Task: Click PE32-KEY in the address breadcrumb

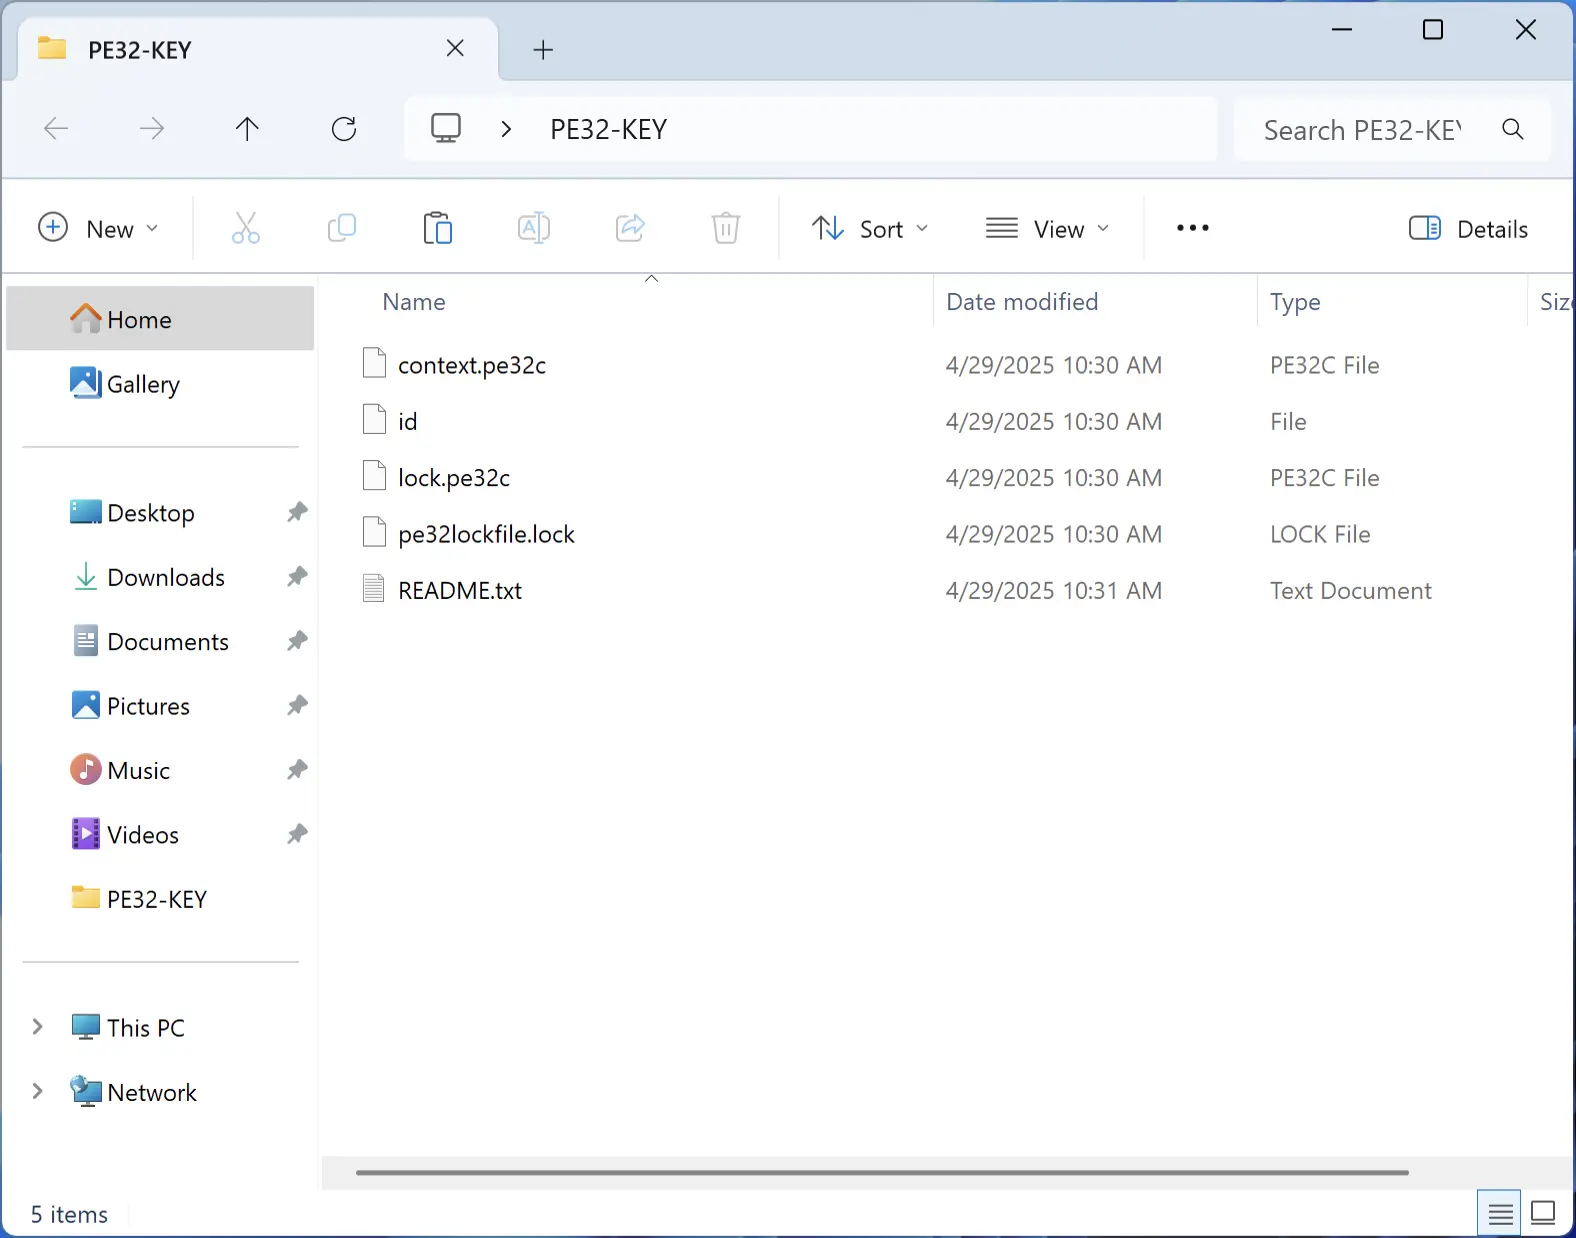Action: coord(608,129)
